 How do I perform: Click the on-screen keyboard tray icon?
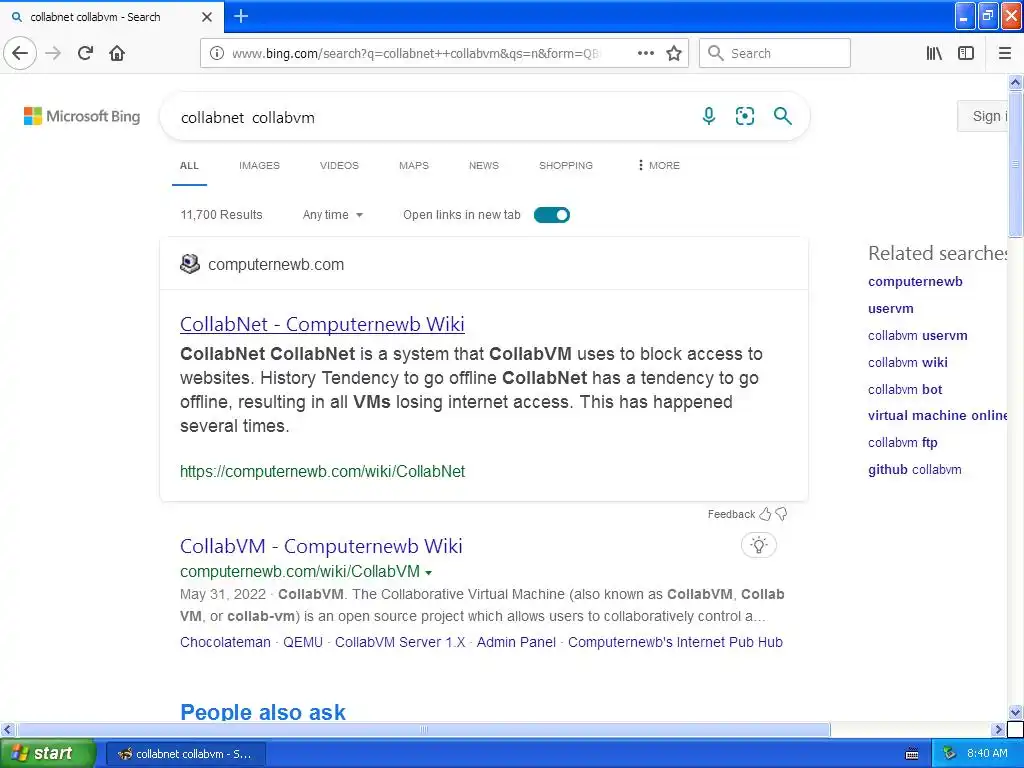[x=912, y=754]
